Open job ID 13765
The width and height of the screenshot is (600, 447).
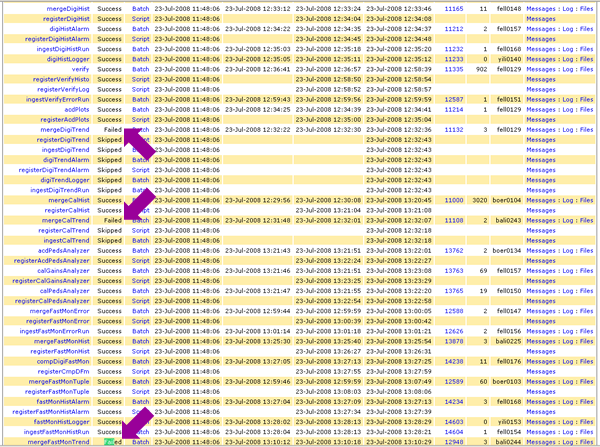point(454,291)
